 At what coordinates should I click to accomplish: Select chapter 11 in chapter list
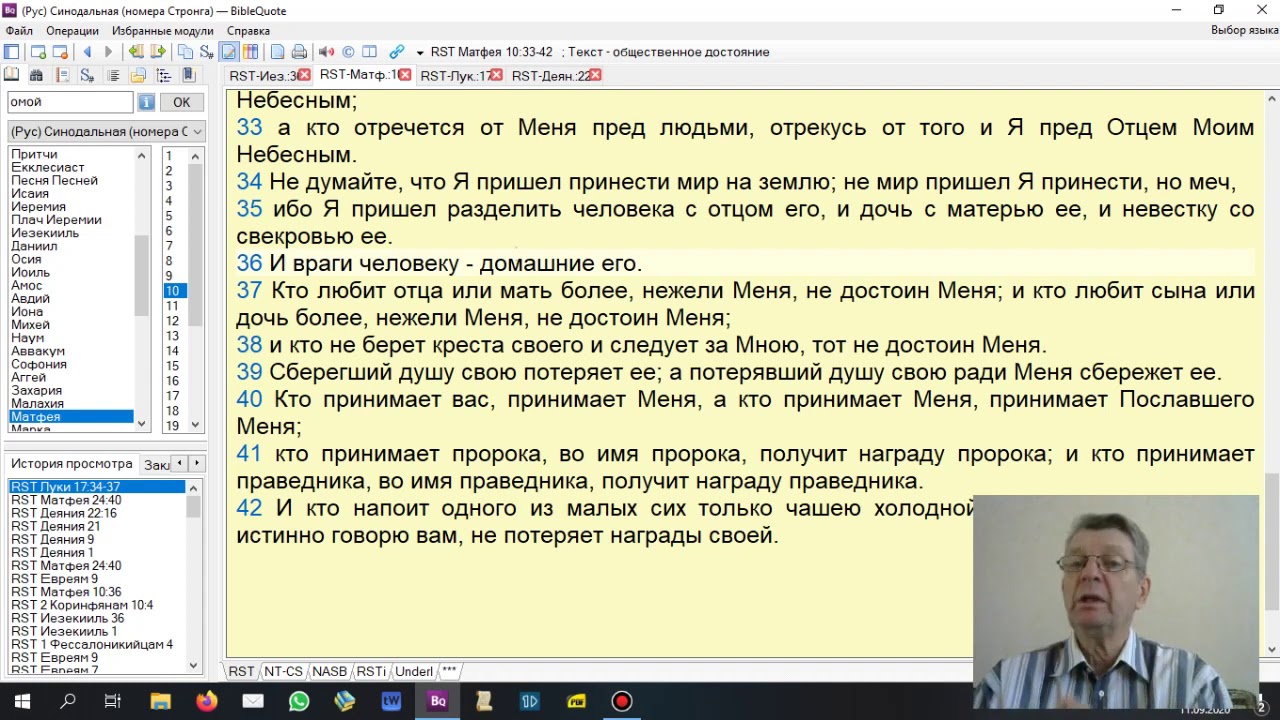(173, 306)
